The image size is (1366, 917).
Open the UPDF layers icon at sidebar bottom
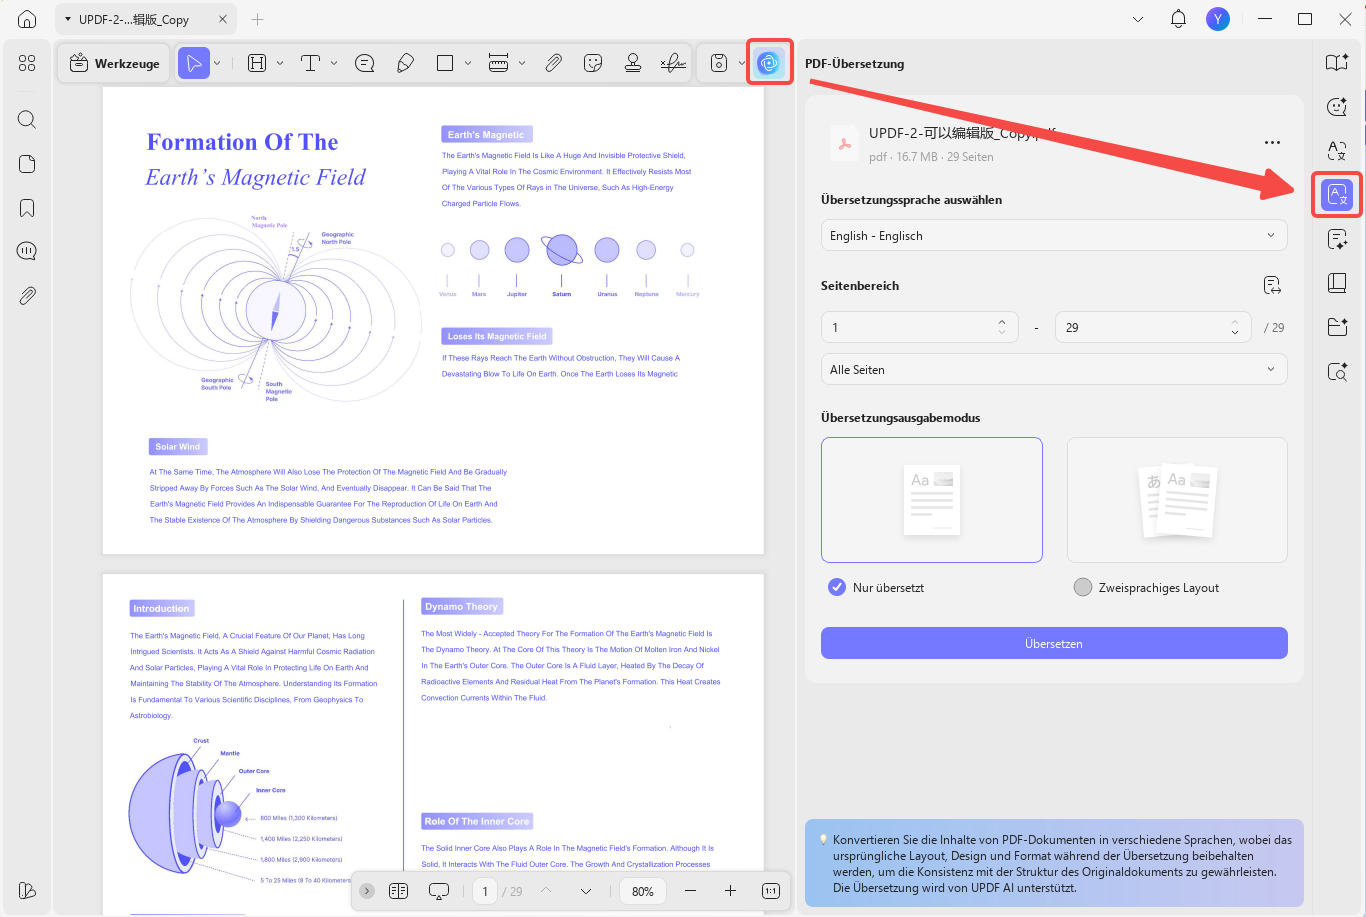click(27, 891)
